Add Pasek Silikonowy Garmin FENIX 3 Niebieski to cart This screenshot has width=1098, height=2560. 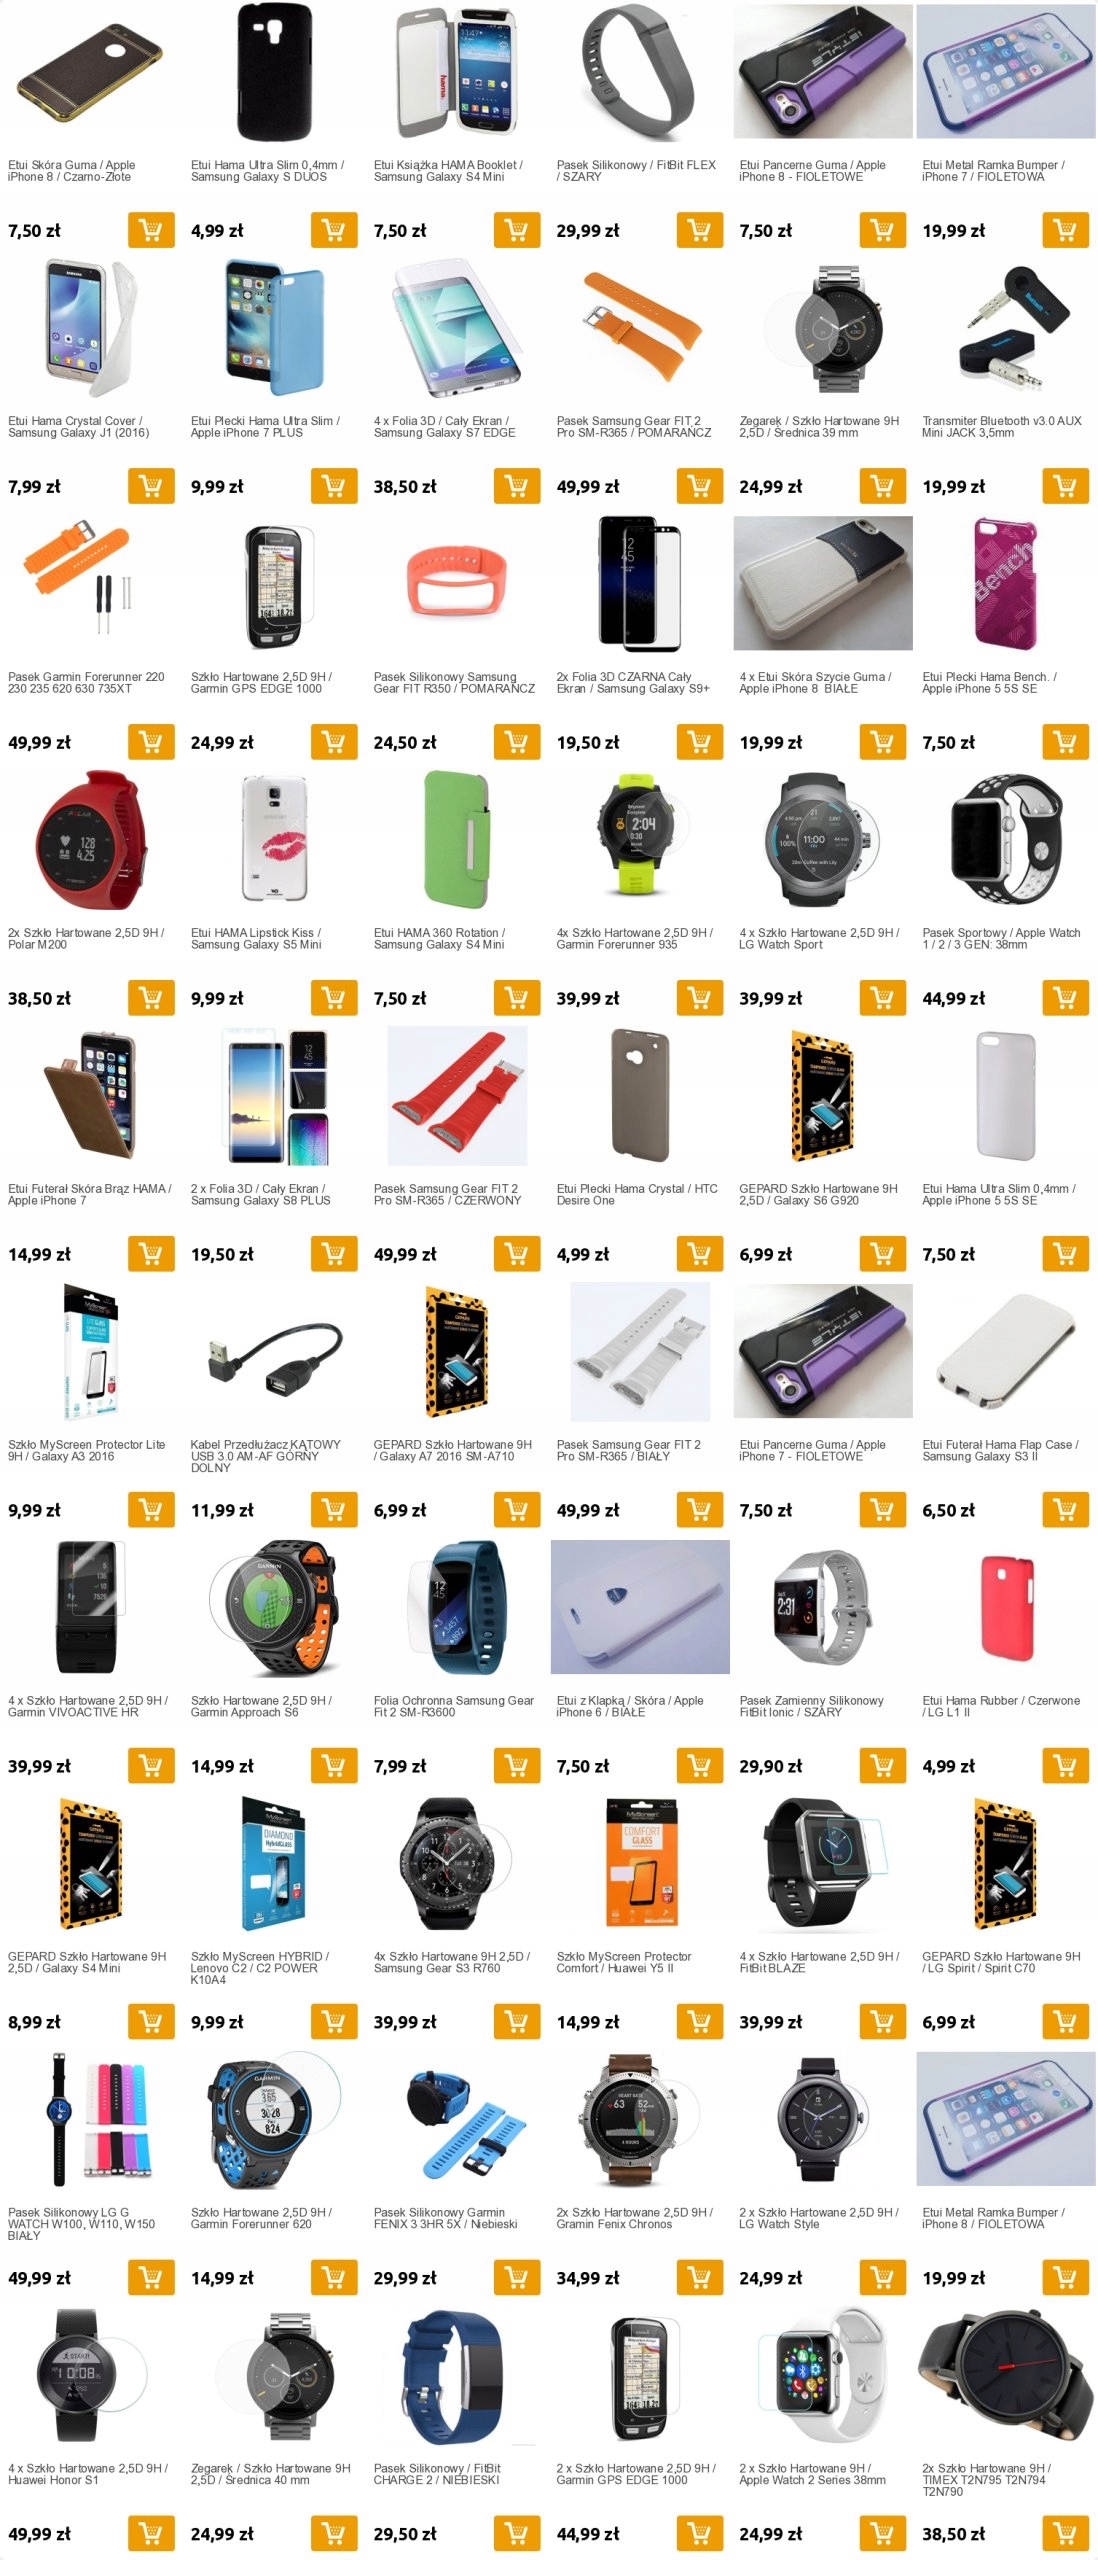pyautogui.click(x=517, y=2279)
